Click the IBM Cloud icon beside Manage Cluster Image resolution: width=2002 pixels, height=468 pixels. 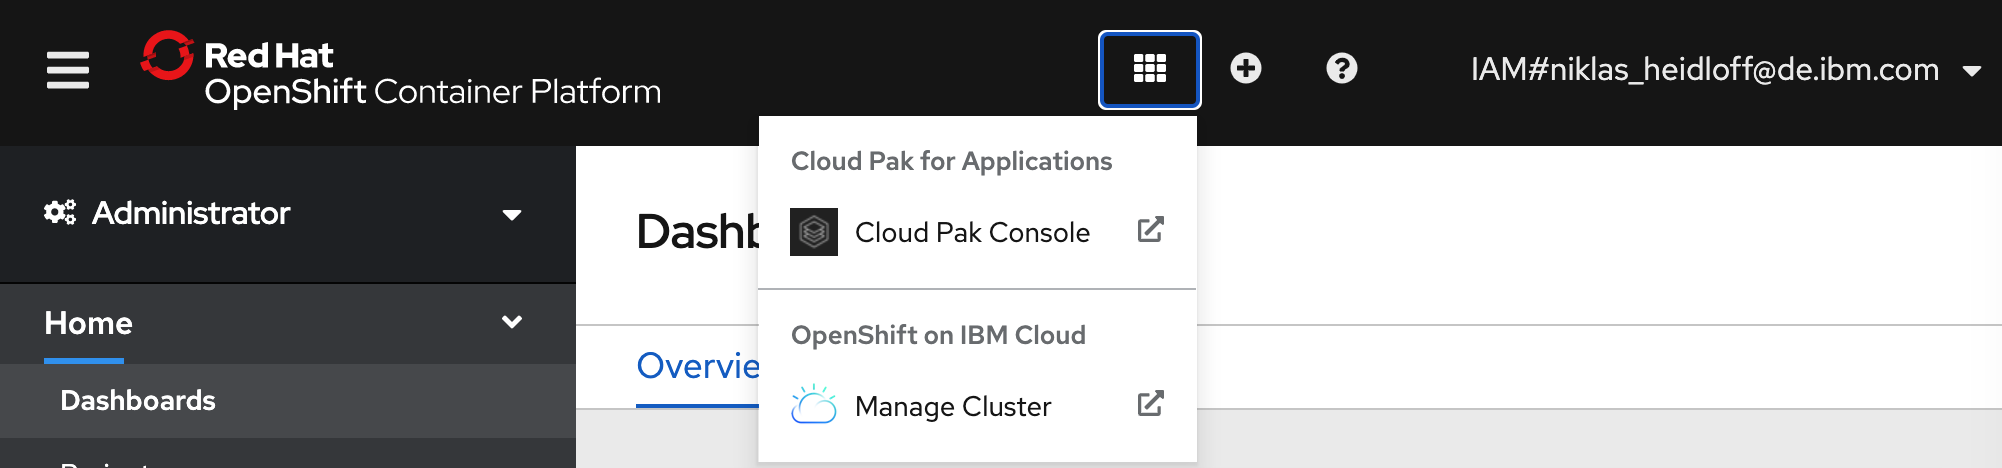click(x=814, y=405)
